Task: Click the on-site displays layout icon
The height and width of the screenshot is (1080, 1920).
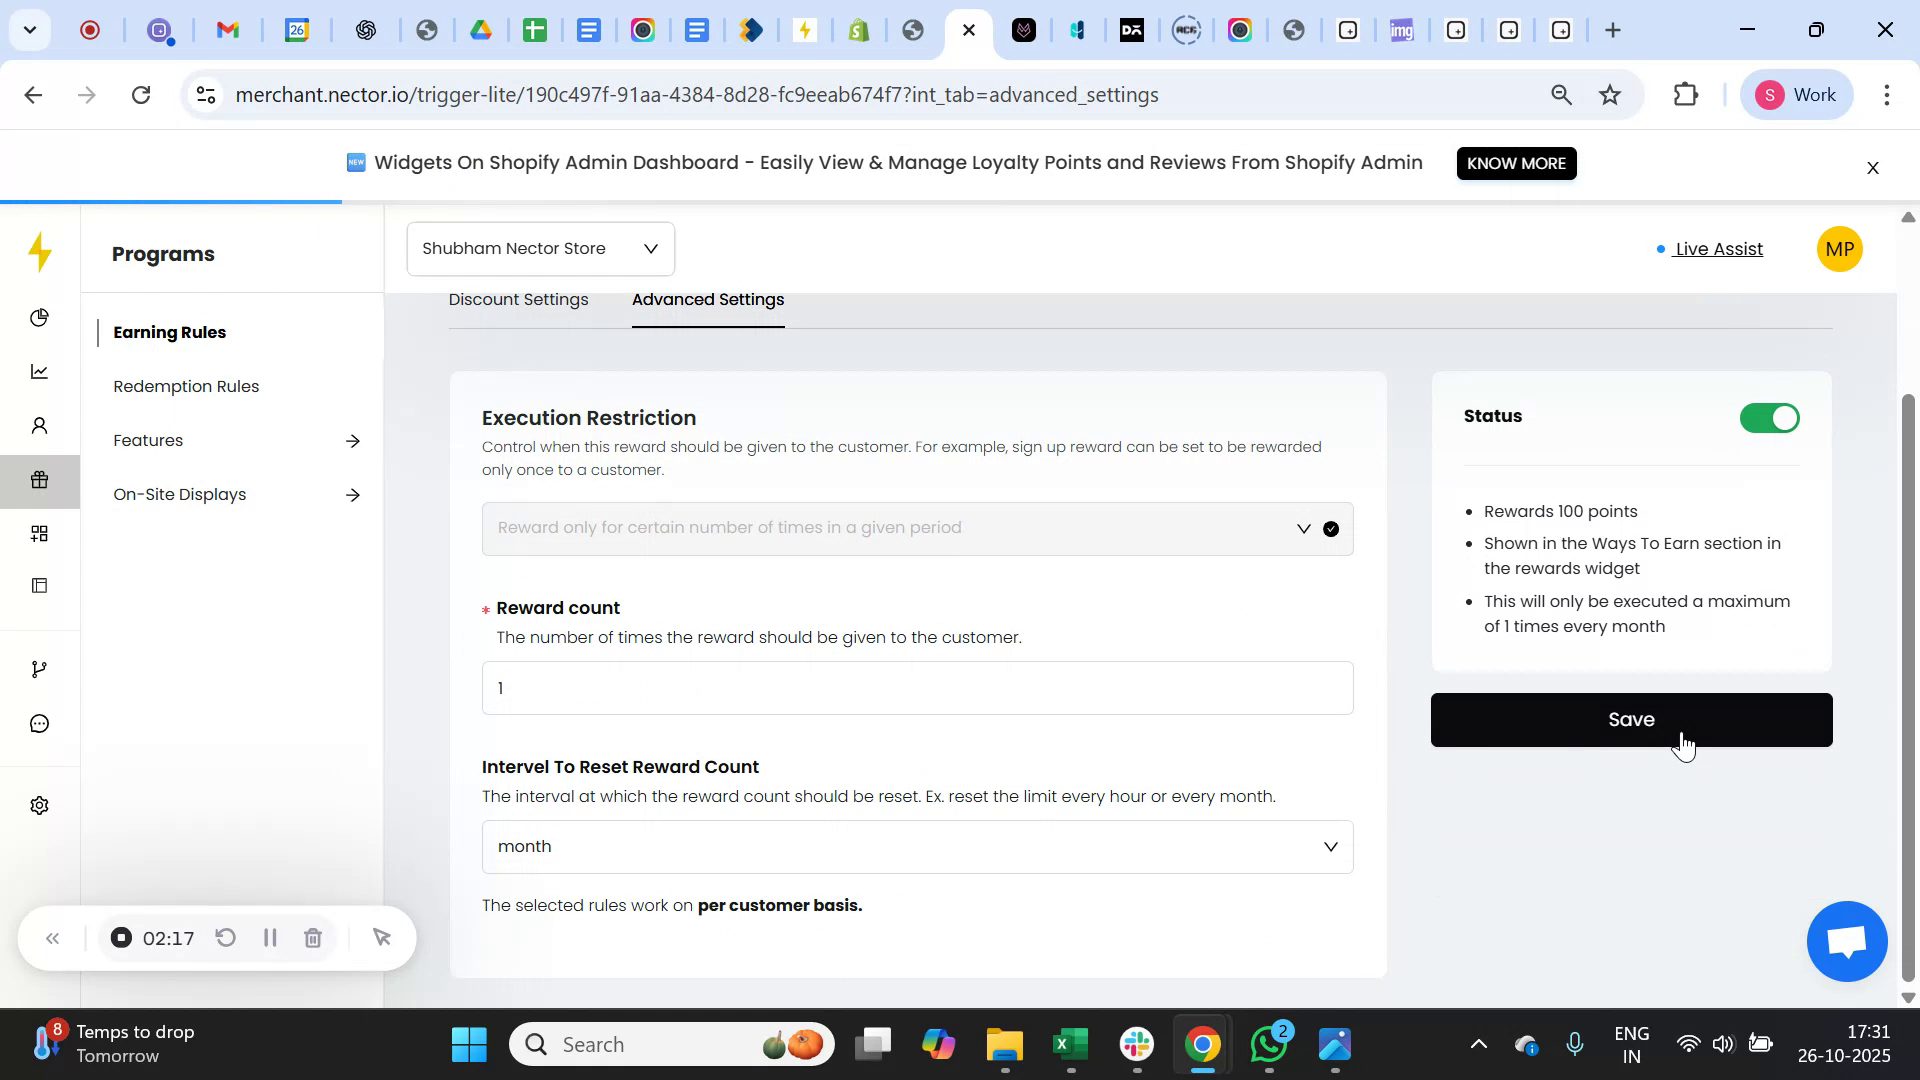Action: pos(40,585)
